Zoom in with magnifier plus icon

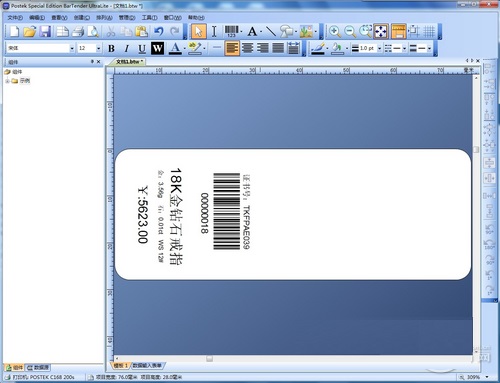tap(334, 32)
